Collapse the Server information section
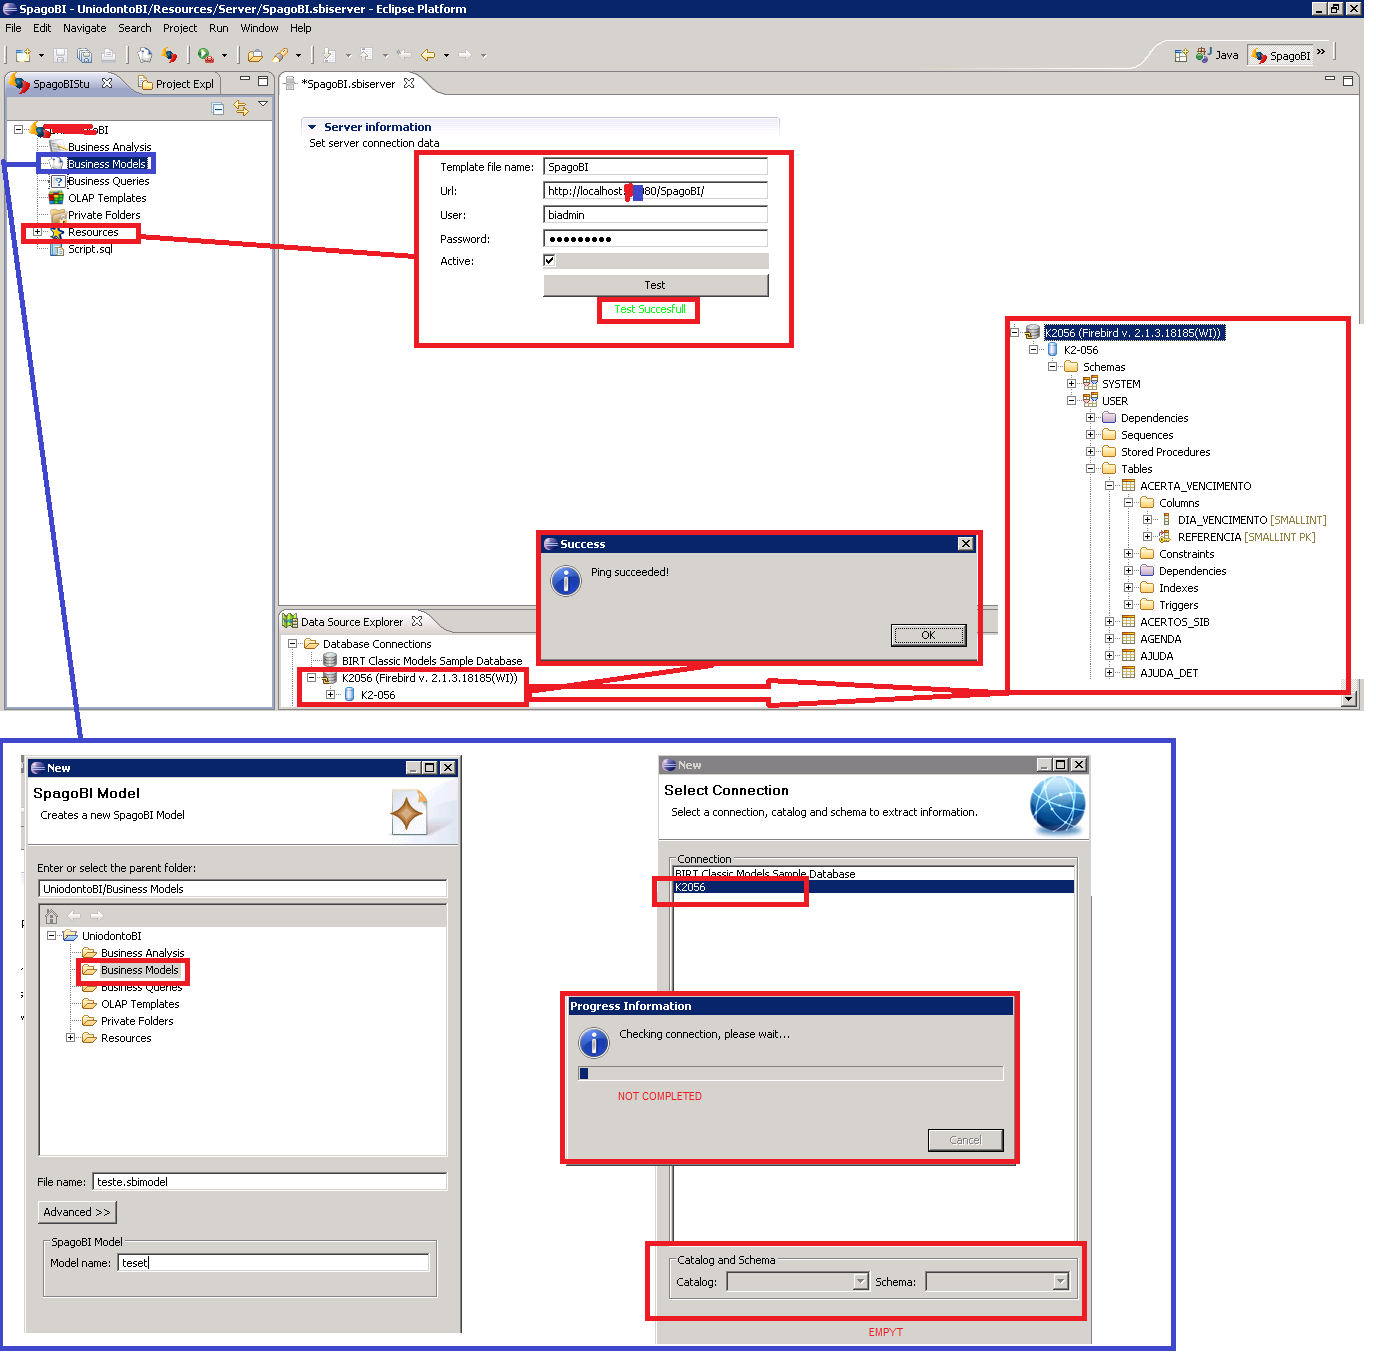Viewport: 1376px width, 1354px height. click(313, 127)
